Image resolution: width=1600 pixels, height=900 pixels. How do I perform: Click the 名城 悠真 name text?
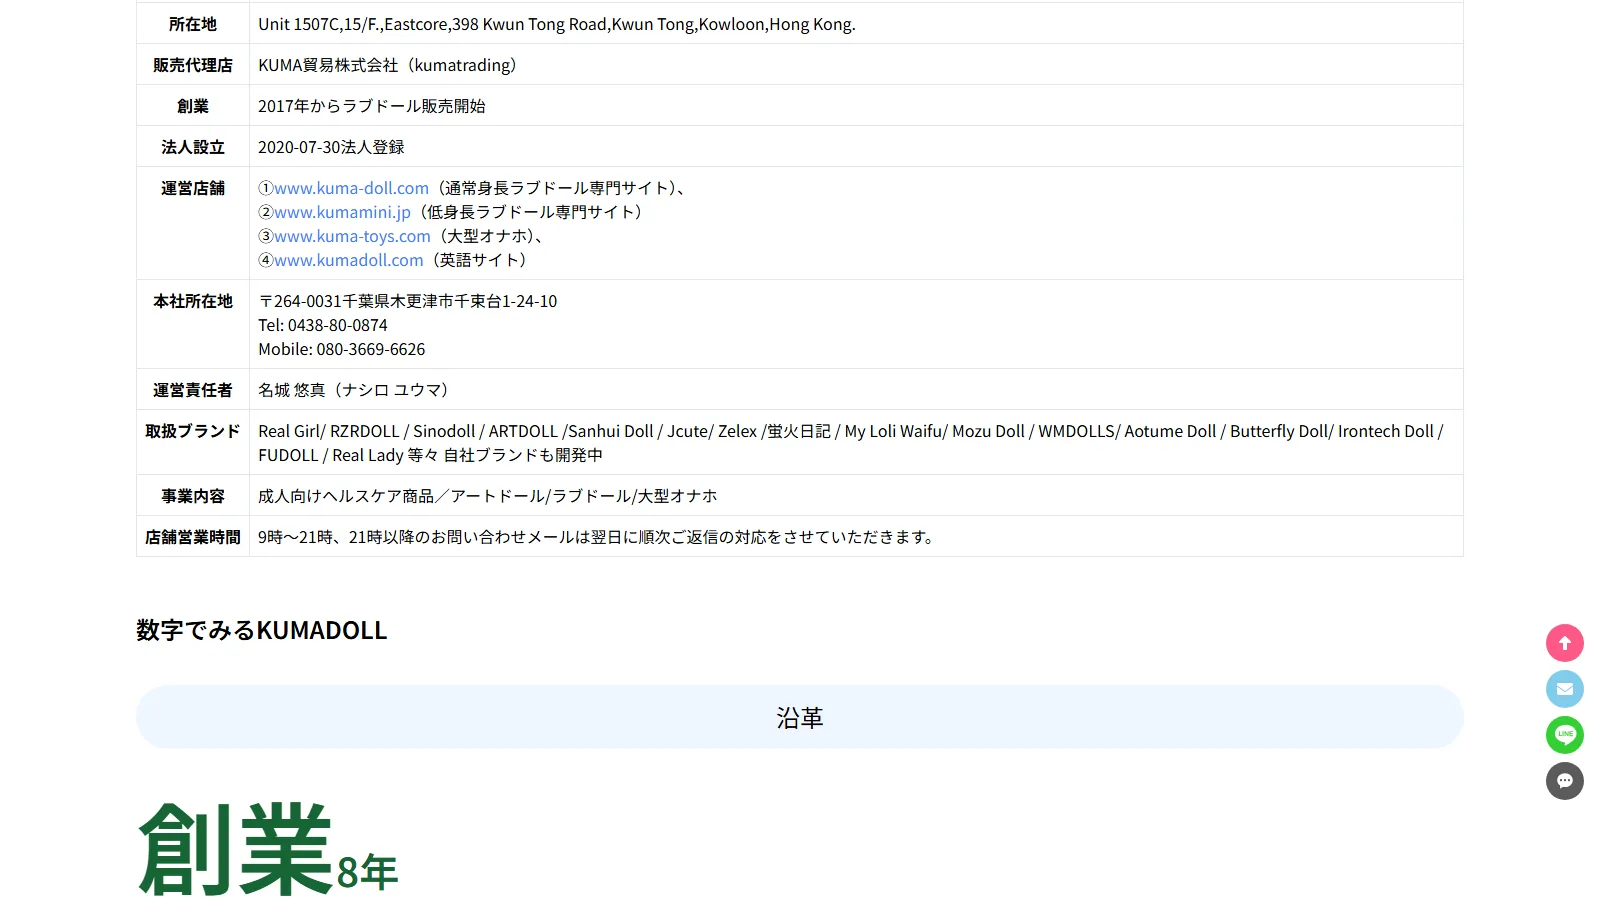[354, 390]
